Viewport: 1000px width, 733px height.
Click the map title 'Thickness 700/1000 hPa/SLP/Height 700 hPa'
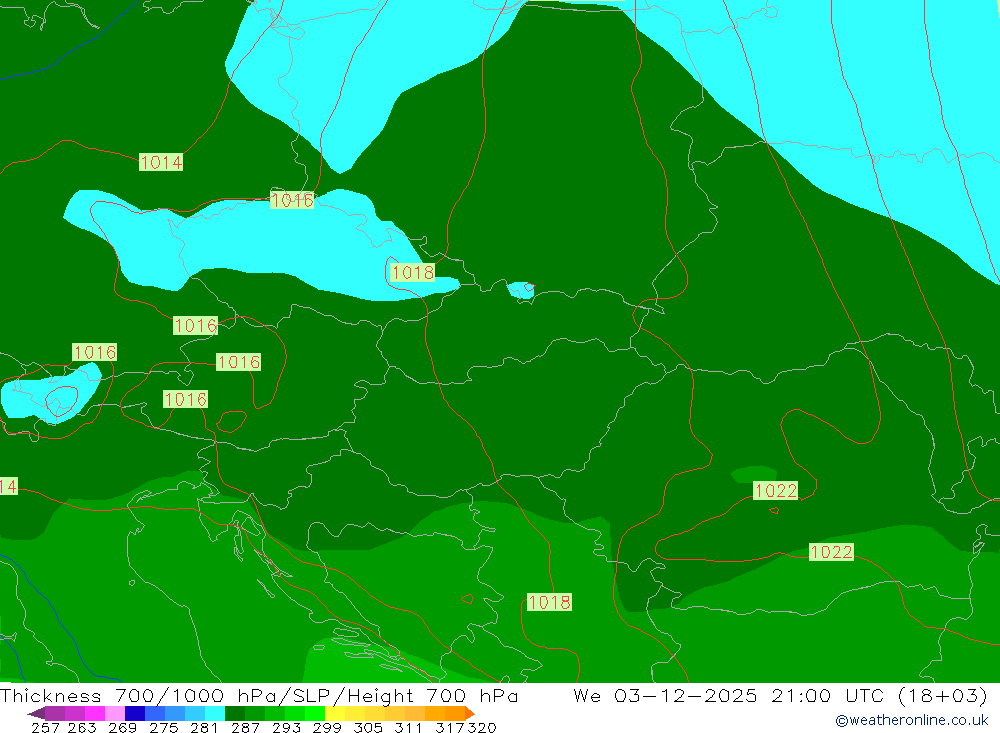[x=258, y=695]
